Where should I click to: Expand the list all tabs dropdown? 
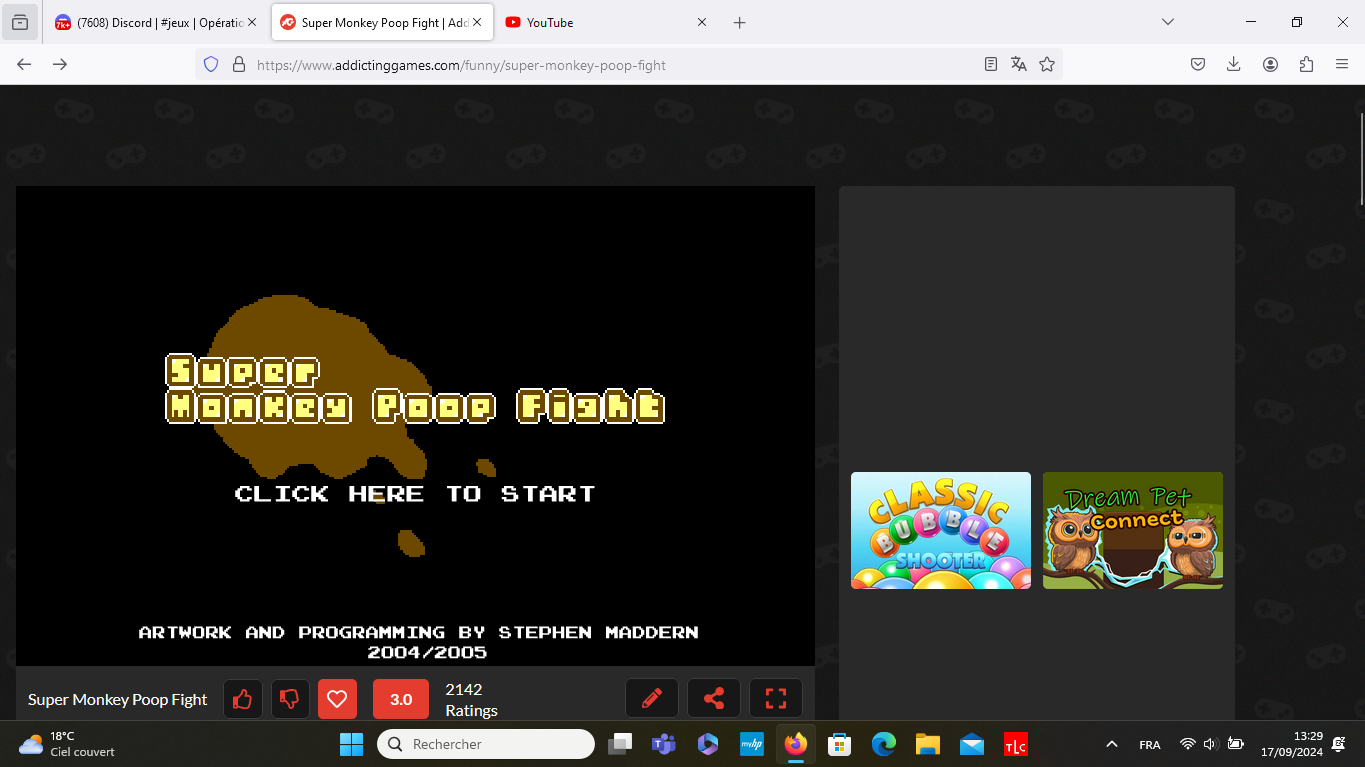[x=1167, y=22]
